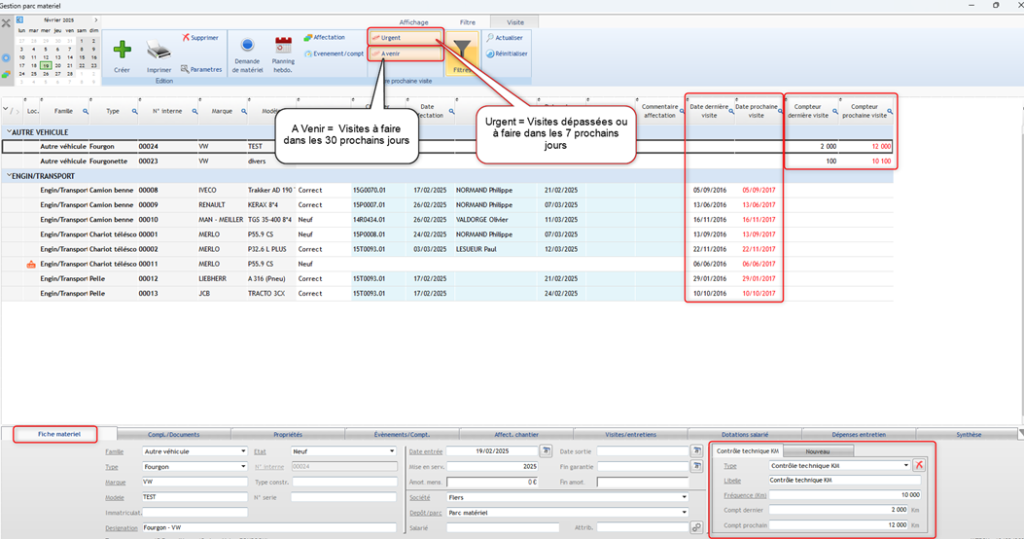
Task: Open the Date entrée calendar picker icon
Action: [x=546, y=451]
